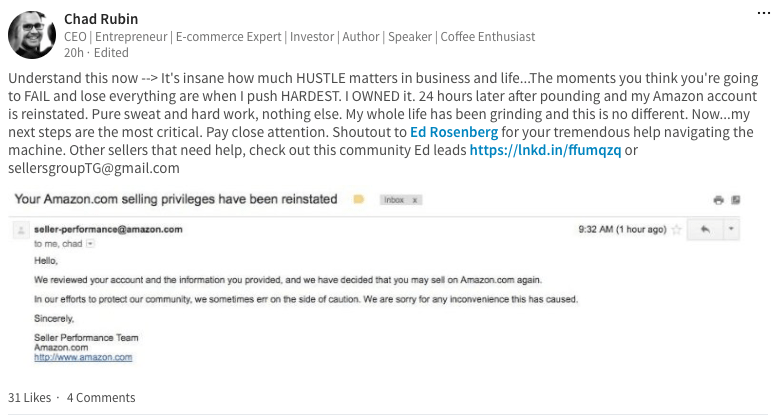Open the 4 Comments section
781x418 pixels.
click(x=101, y=398)
